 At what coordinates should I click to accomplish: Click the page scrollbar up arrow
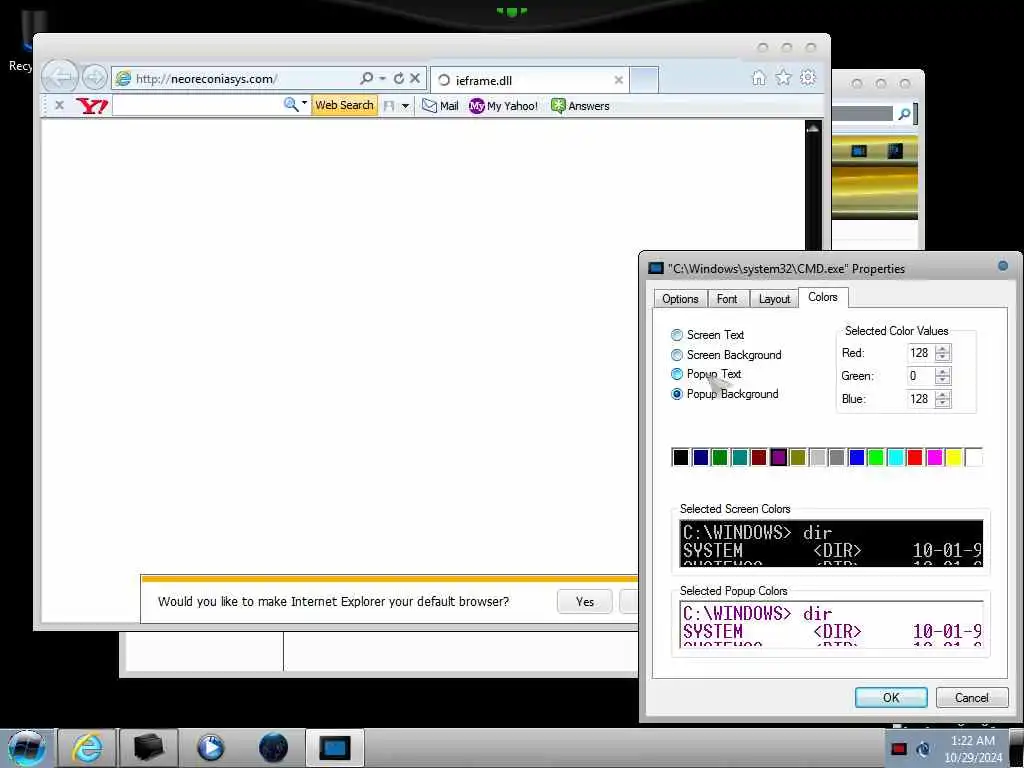812,129
